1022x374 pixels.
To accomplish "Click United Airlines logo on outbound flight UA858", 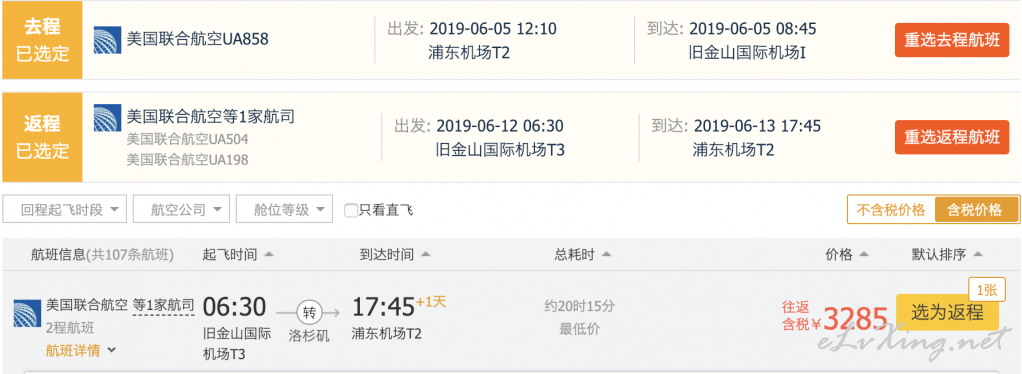I will (x=108, y=40).
